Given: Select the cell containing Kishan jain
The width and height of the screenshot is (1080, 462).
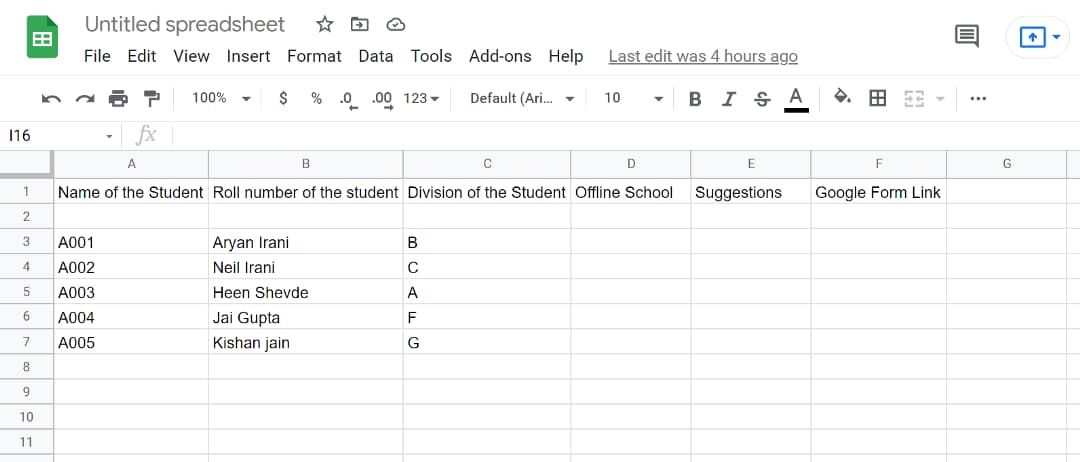Looking at the screenshot, I should [306, 342].
